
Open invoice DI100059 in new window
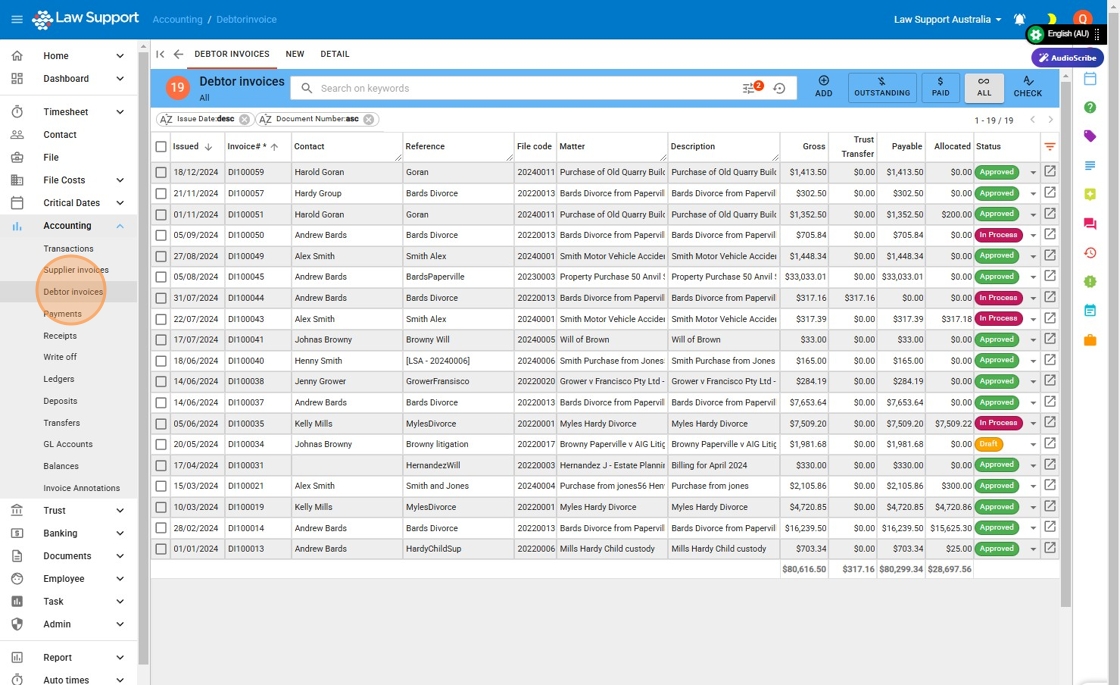[x=1050, y=172]
